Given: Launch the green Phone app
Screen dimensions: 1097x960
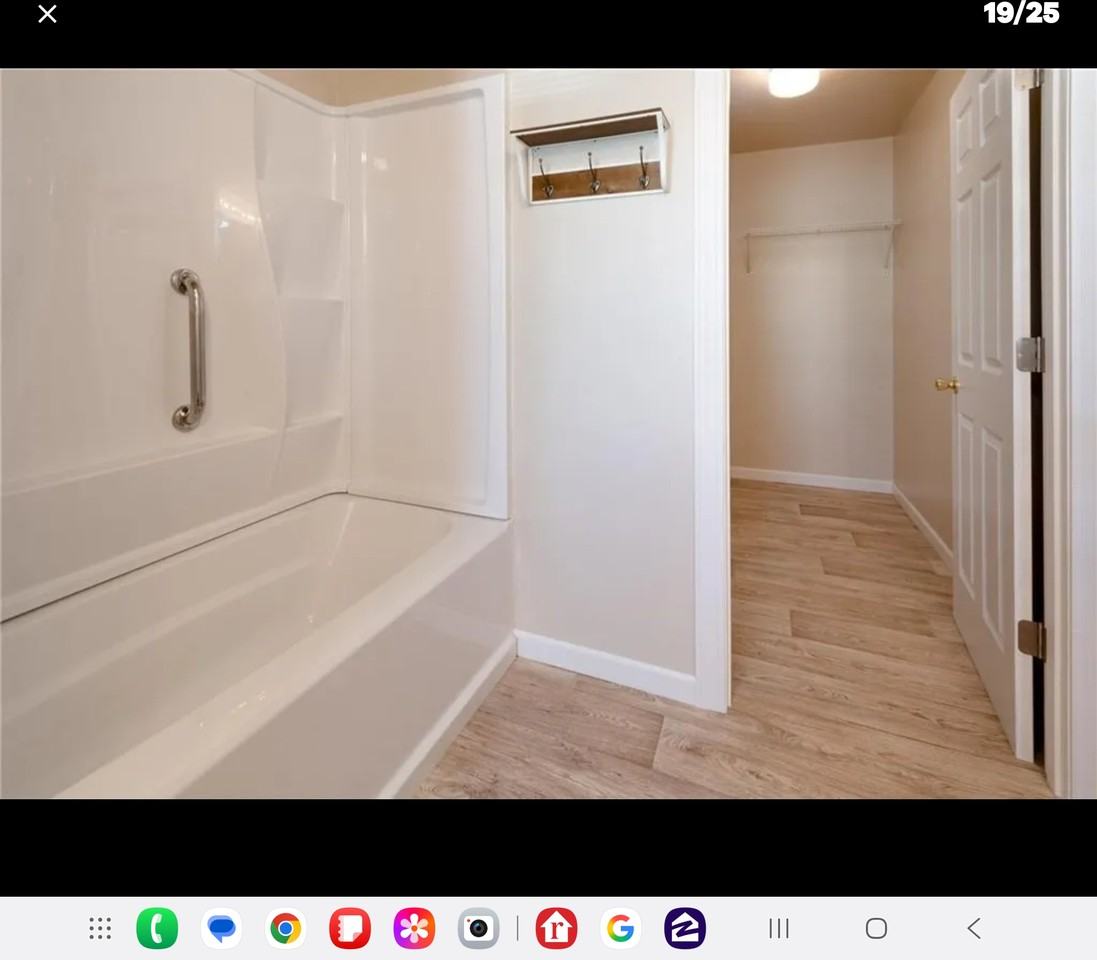Looking at the screenshot, I should coord(157,929).
